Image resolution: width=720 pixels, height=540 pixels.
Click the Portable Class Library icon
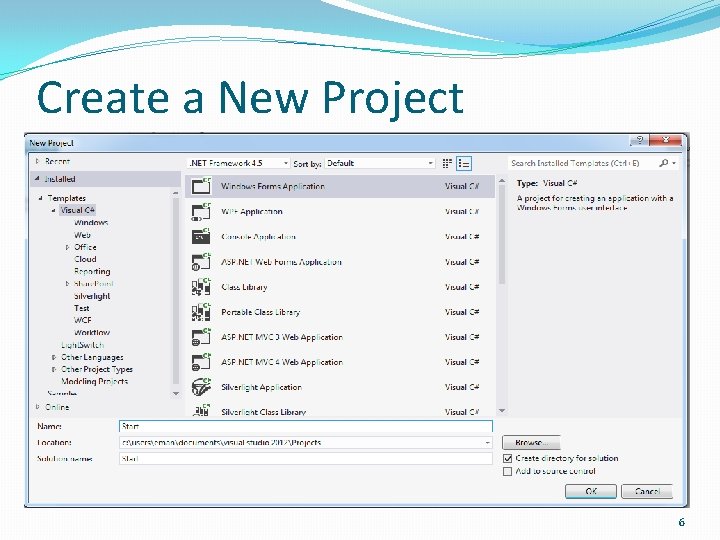(201, 312)
